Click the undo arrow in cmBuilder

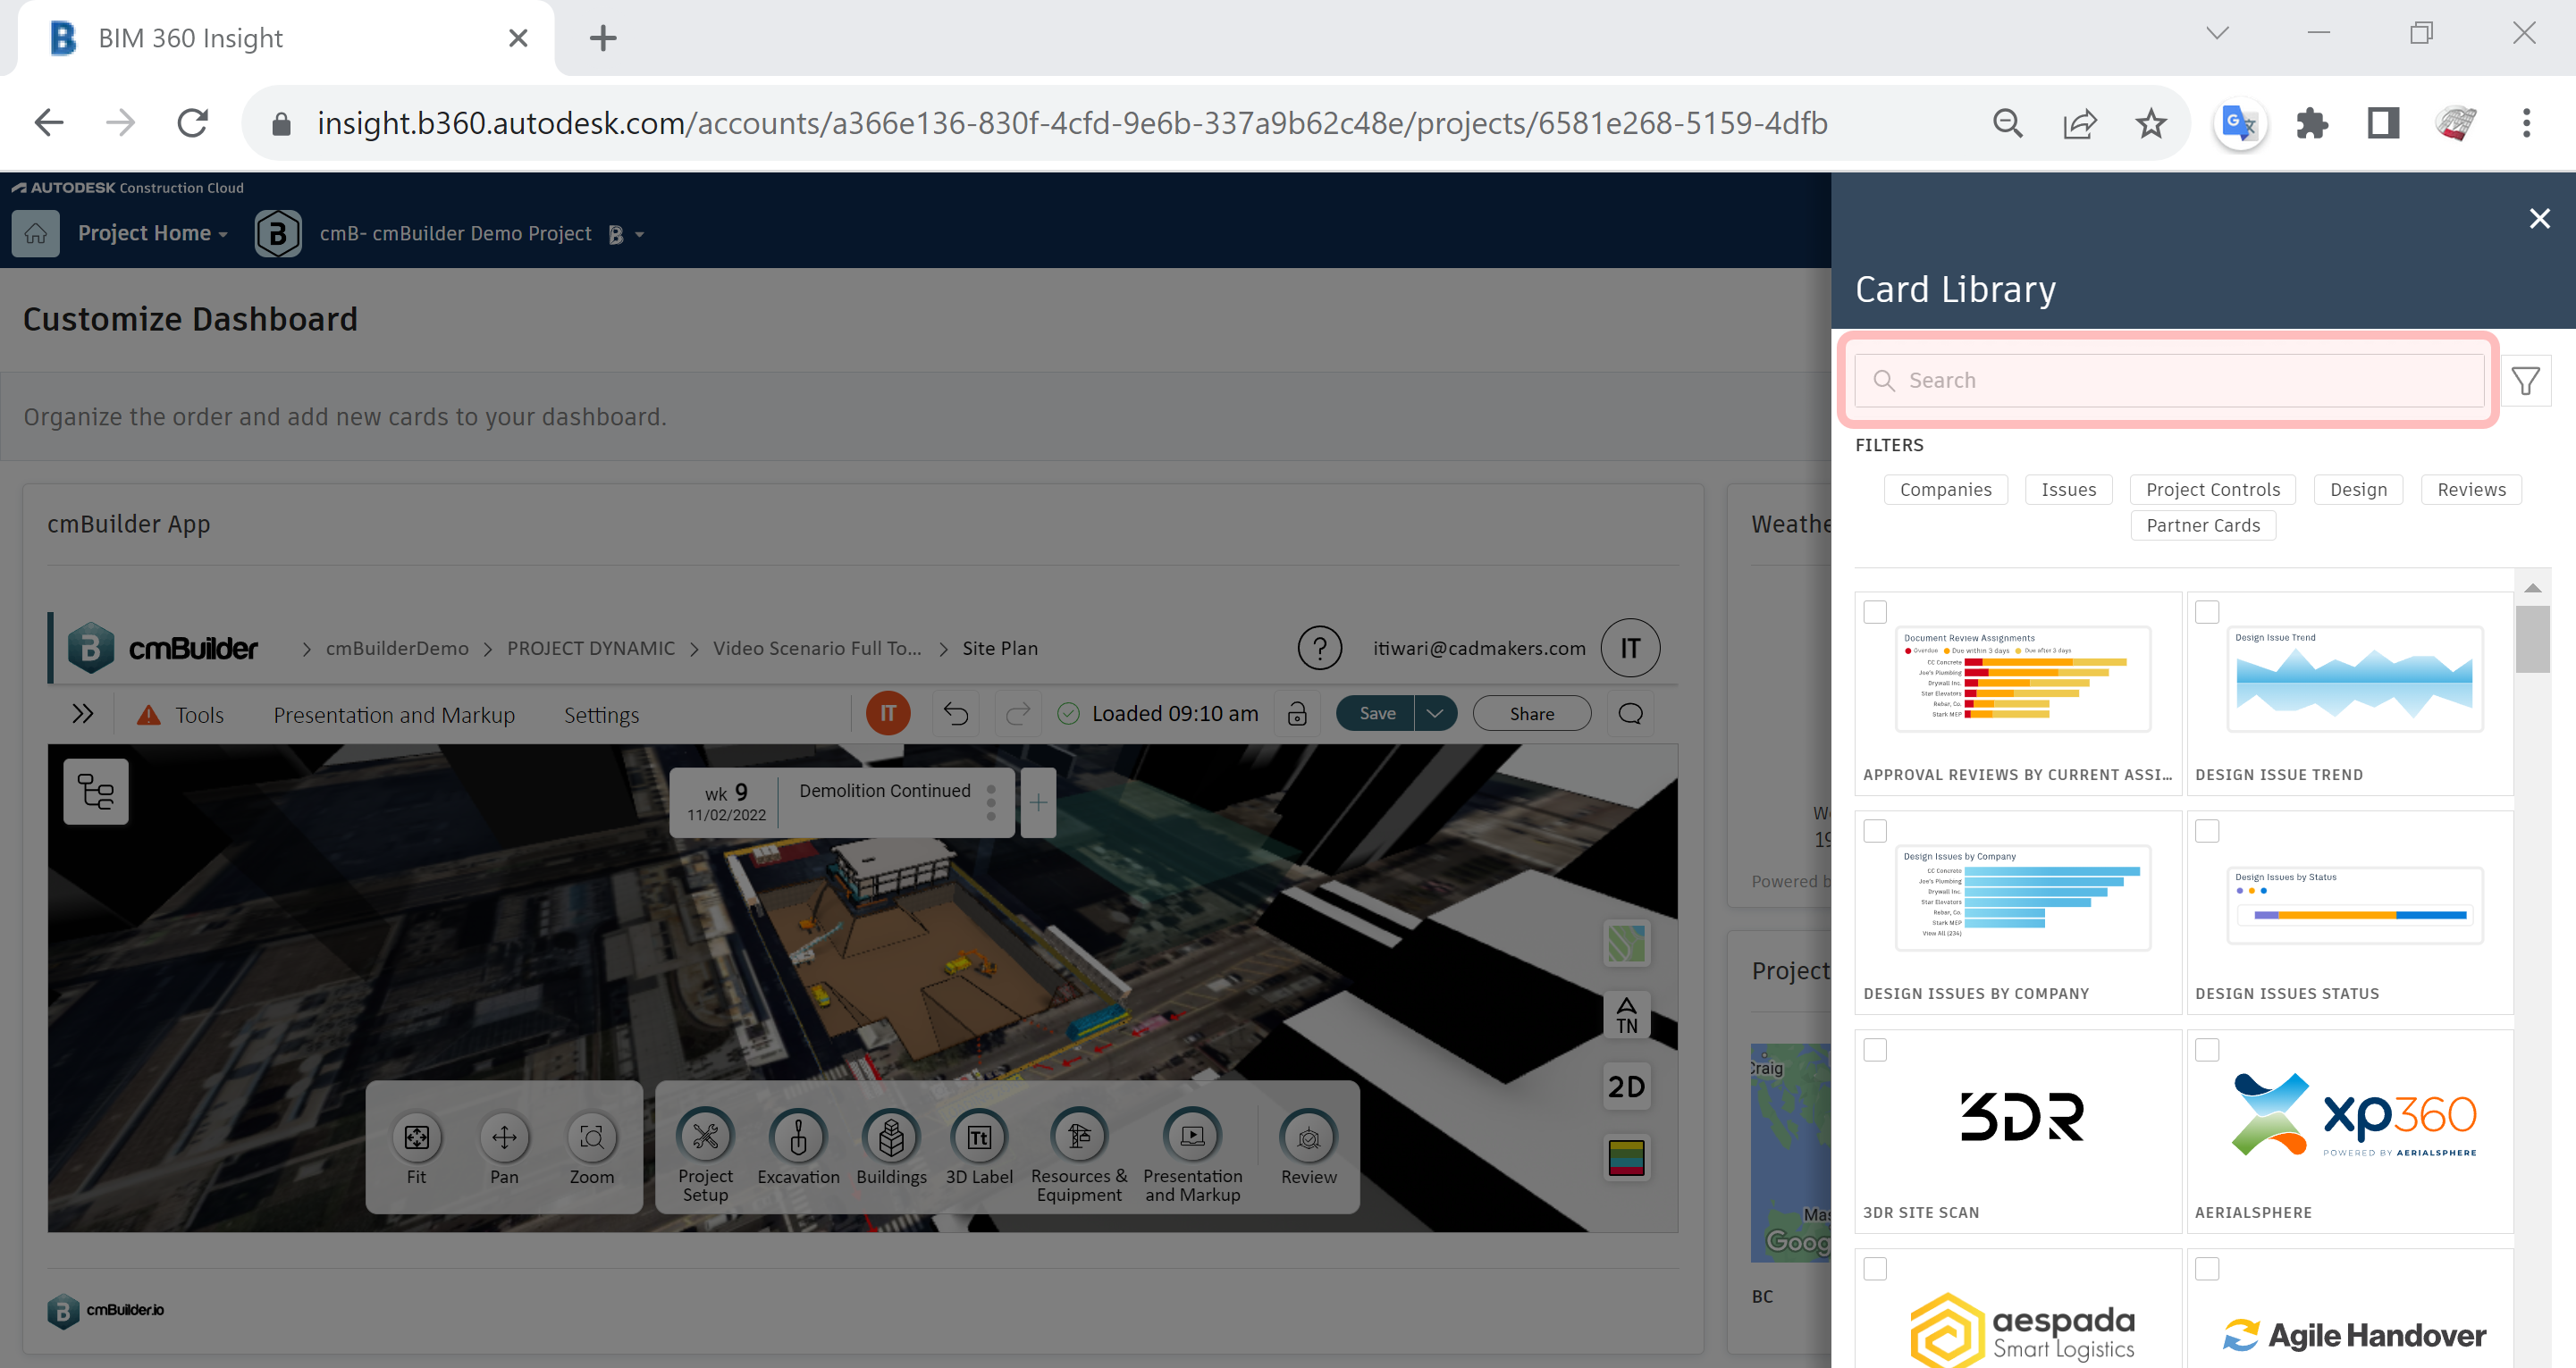click(x=956, y=713)
